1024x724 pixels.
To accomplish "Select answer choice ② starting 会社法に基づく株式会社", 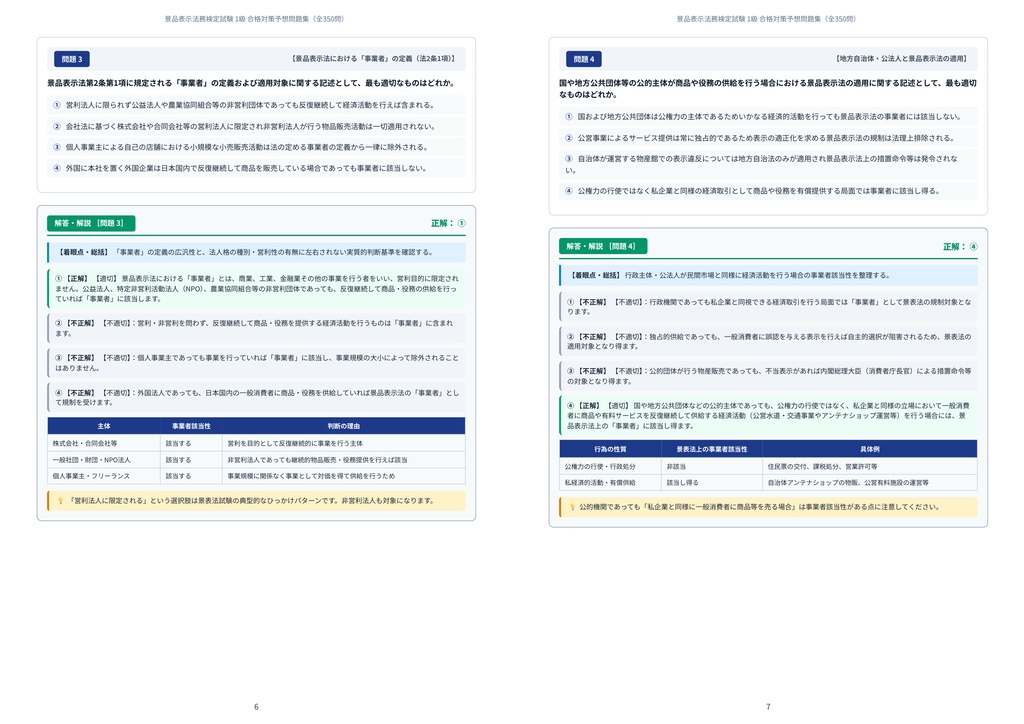I will pos(256,126).
